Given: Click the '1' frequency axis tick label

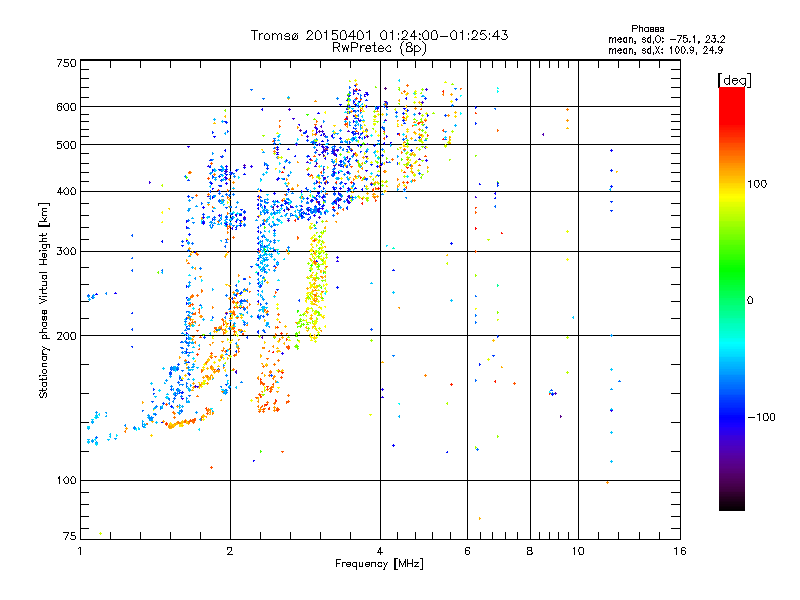Looking at the screenshot, I should 80,551.
